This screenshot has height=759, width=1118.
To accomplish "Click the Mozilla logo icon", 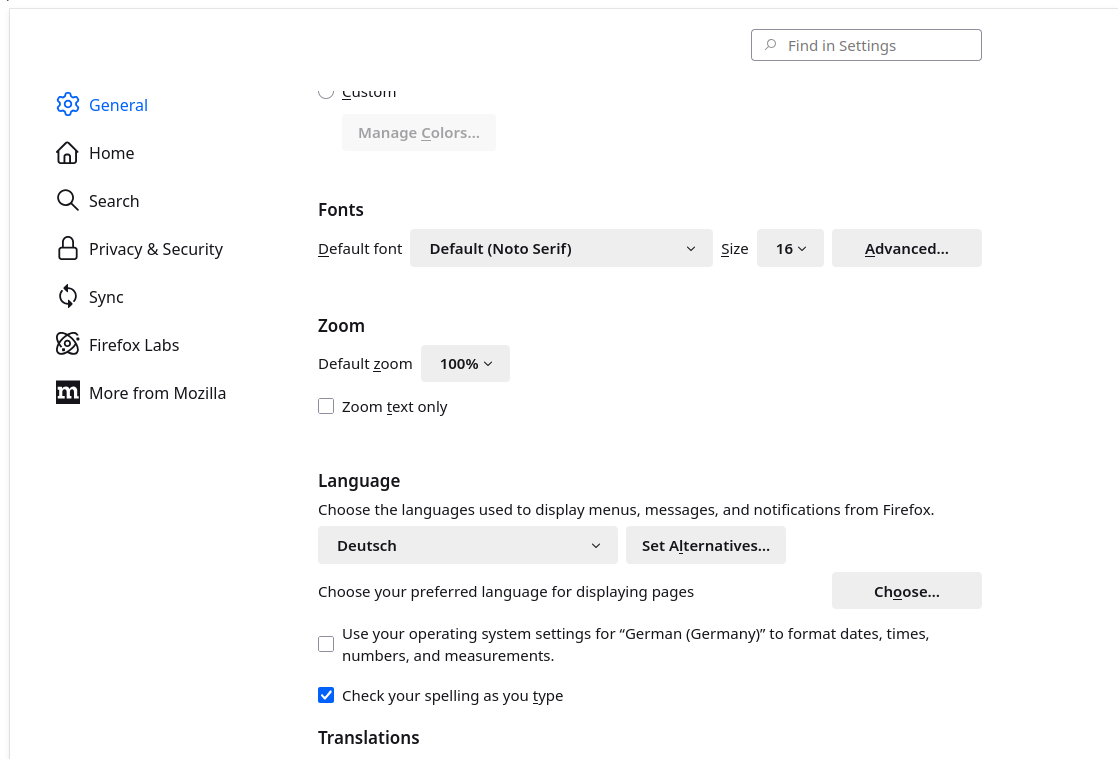I will [67, 392].
